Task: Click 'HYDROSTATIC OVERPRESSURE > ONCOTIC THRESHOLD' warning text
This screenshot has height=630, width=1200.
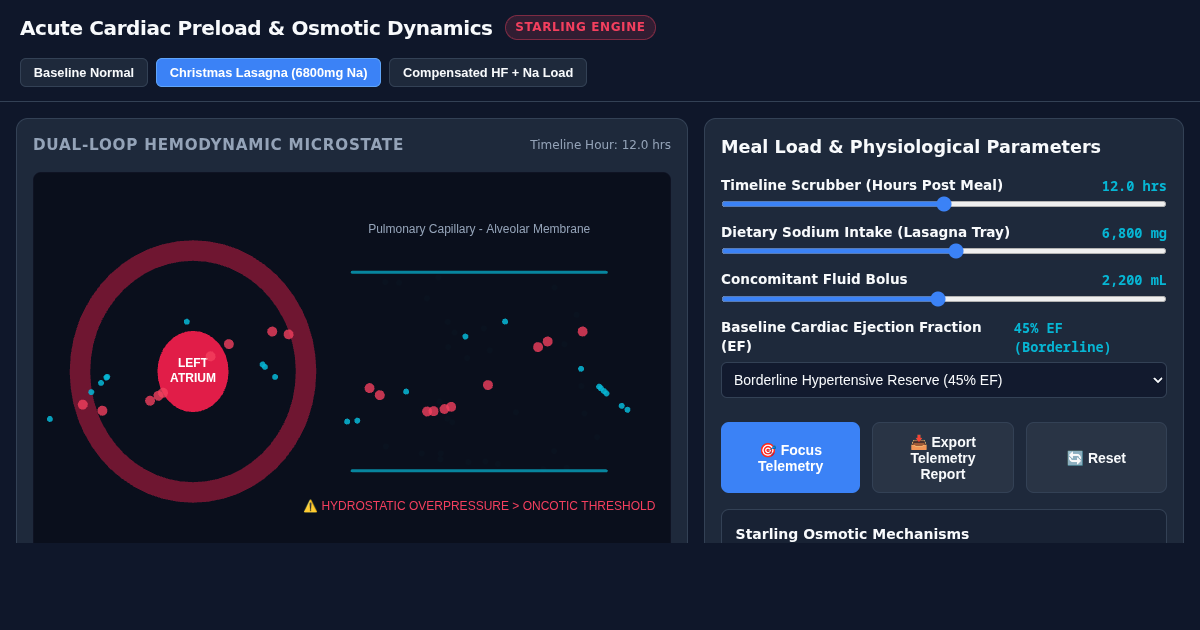Action: [488, 506]
